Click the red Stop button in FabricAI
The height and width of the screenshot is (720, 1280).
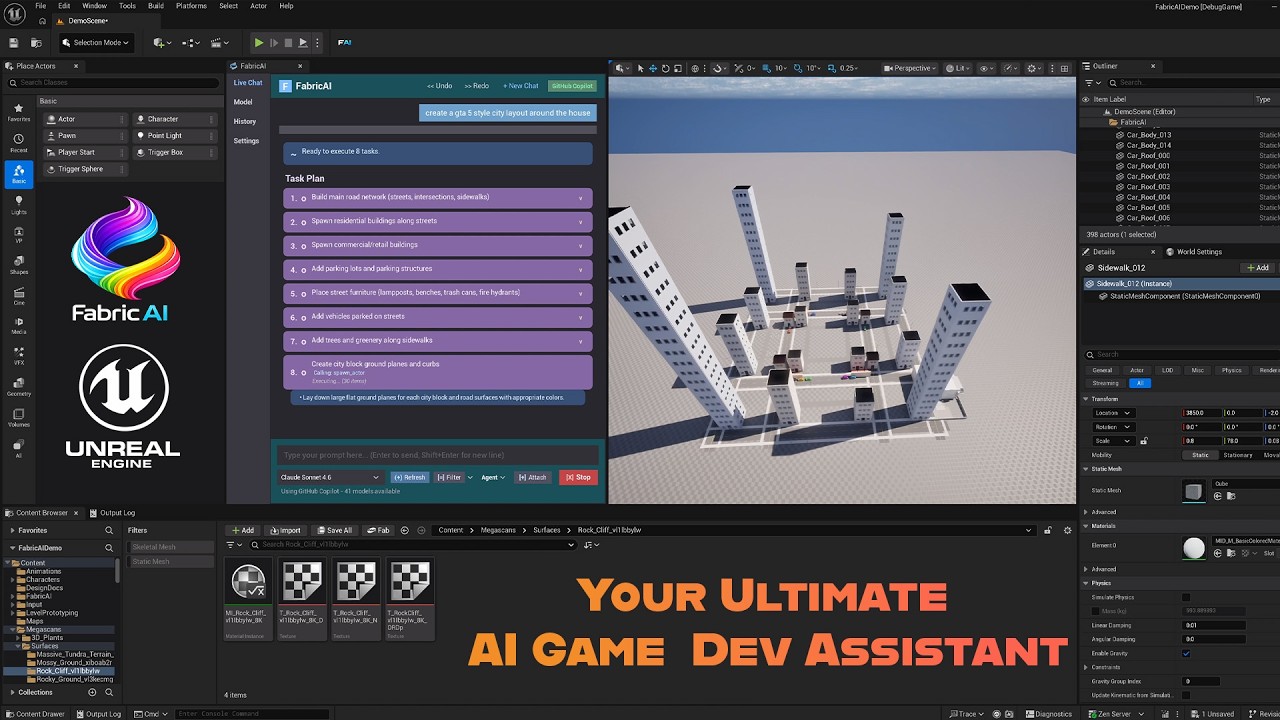[x=578, y=477]
